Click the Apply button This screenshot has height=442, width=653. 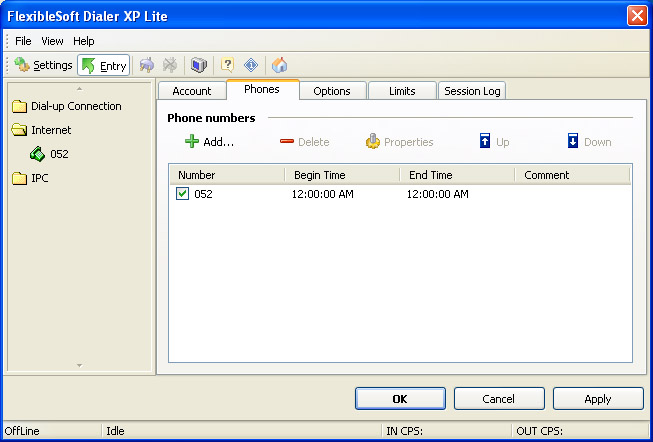pyautogui.click(x=598, y=399)
